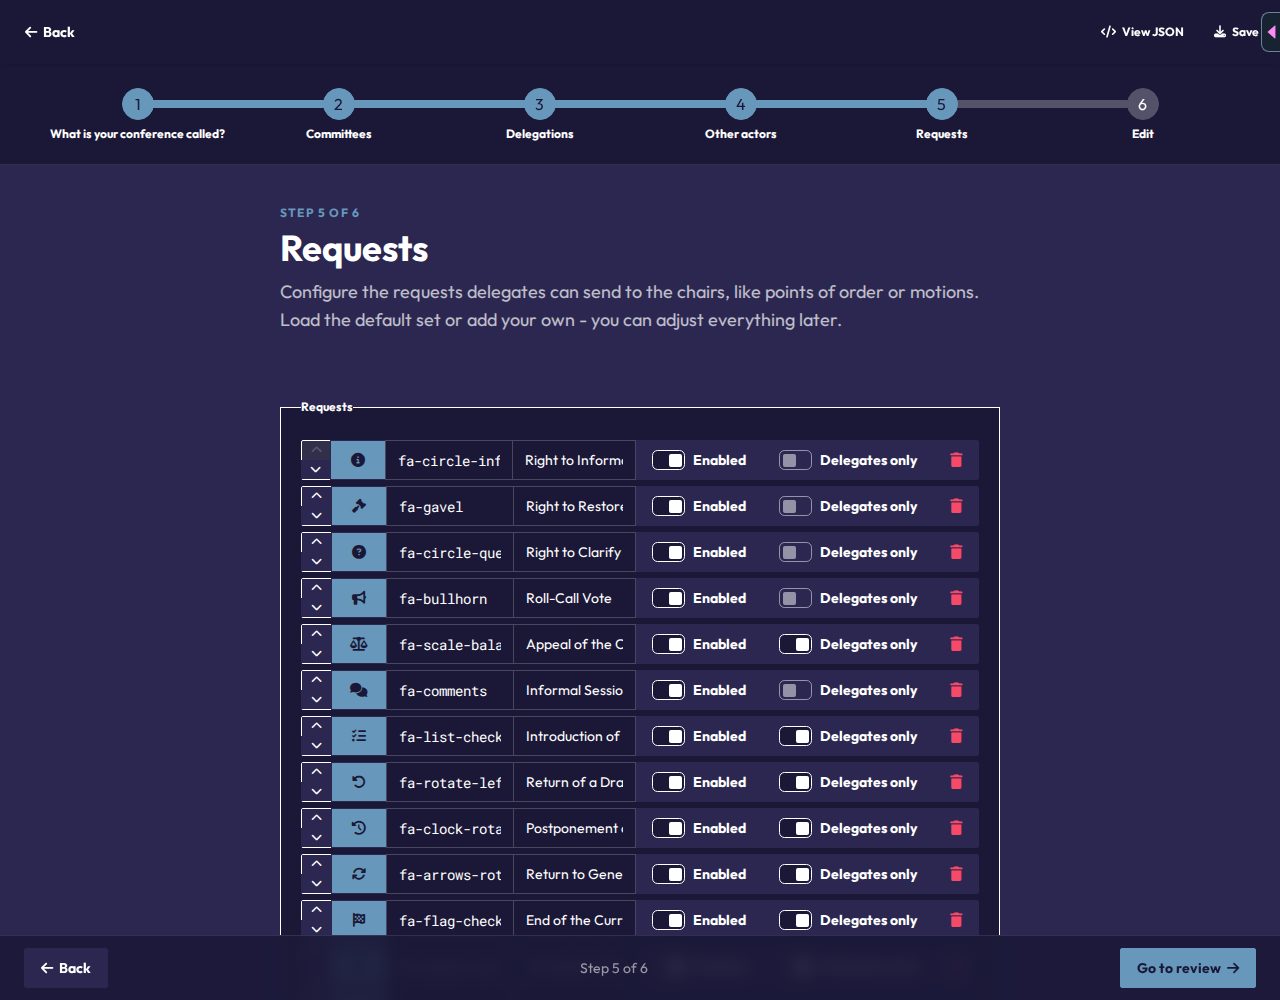
Task: Move the fa-gavel request up with chevron
Action: point(316,496)
